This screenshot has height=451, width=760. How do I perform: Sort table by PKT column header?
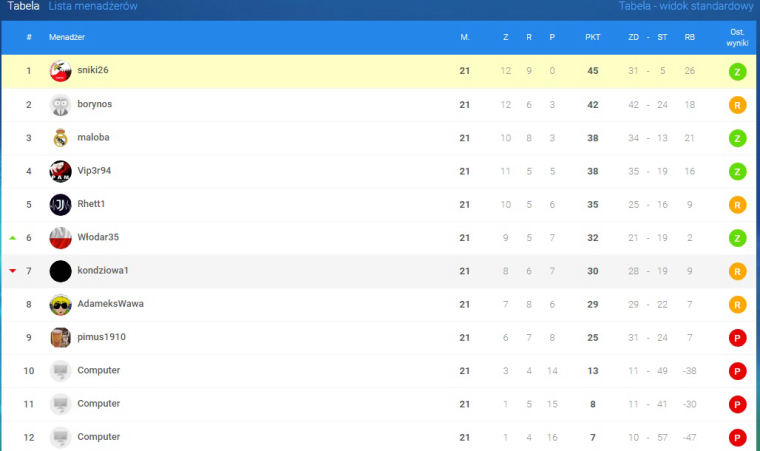click(x=593, y=37)
